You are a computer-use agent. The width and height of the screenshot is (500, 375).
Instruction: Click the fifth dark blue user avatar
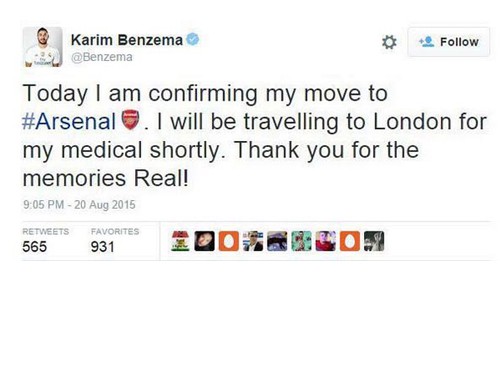(277, 241)
